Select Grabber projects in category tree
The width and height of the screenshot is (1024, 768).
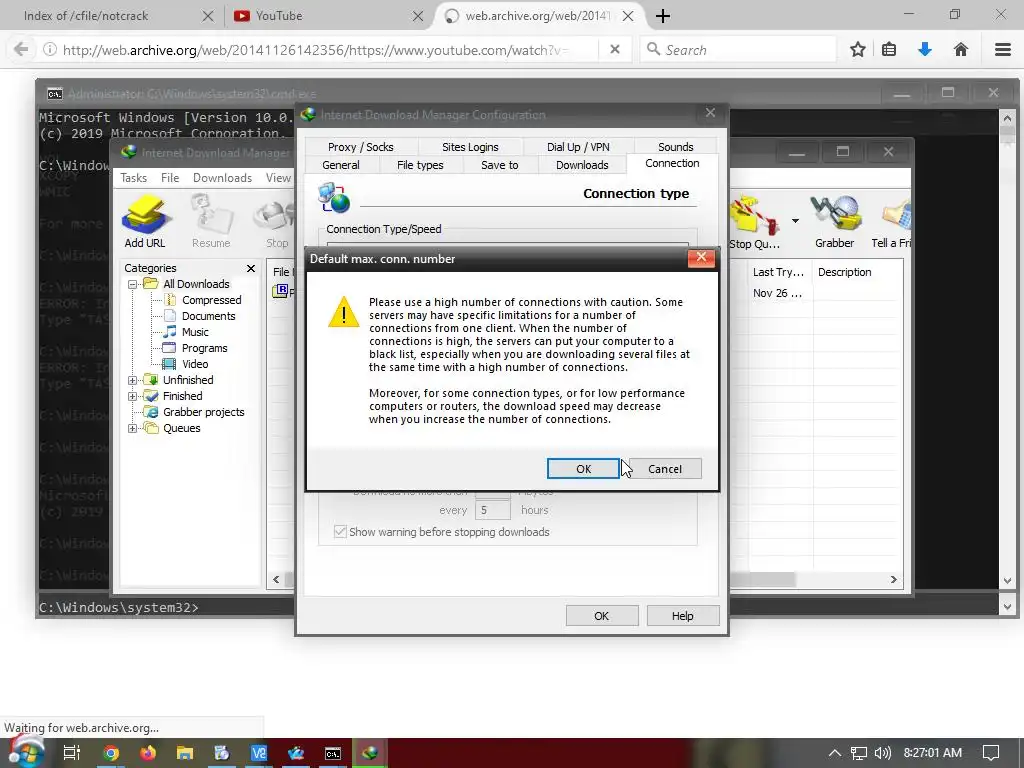pos(203,412)
